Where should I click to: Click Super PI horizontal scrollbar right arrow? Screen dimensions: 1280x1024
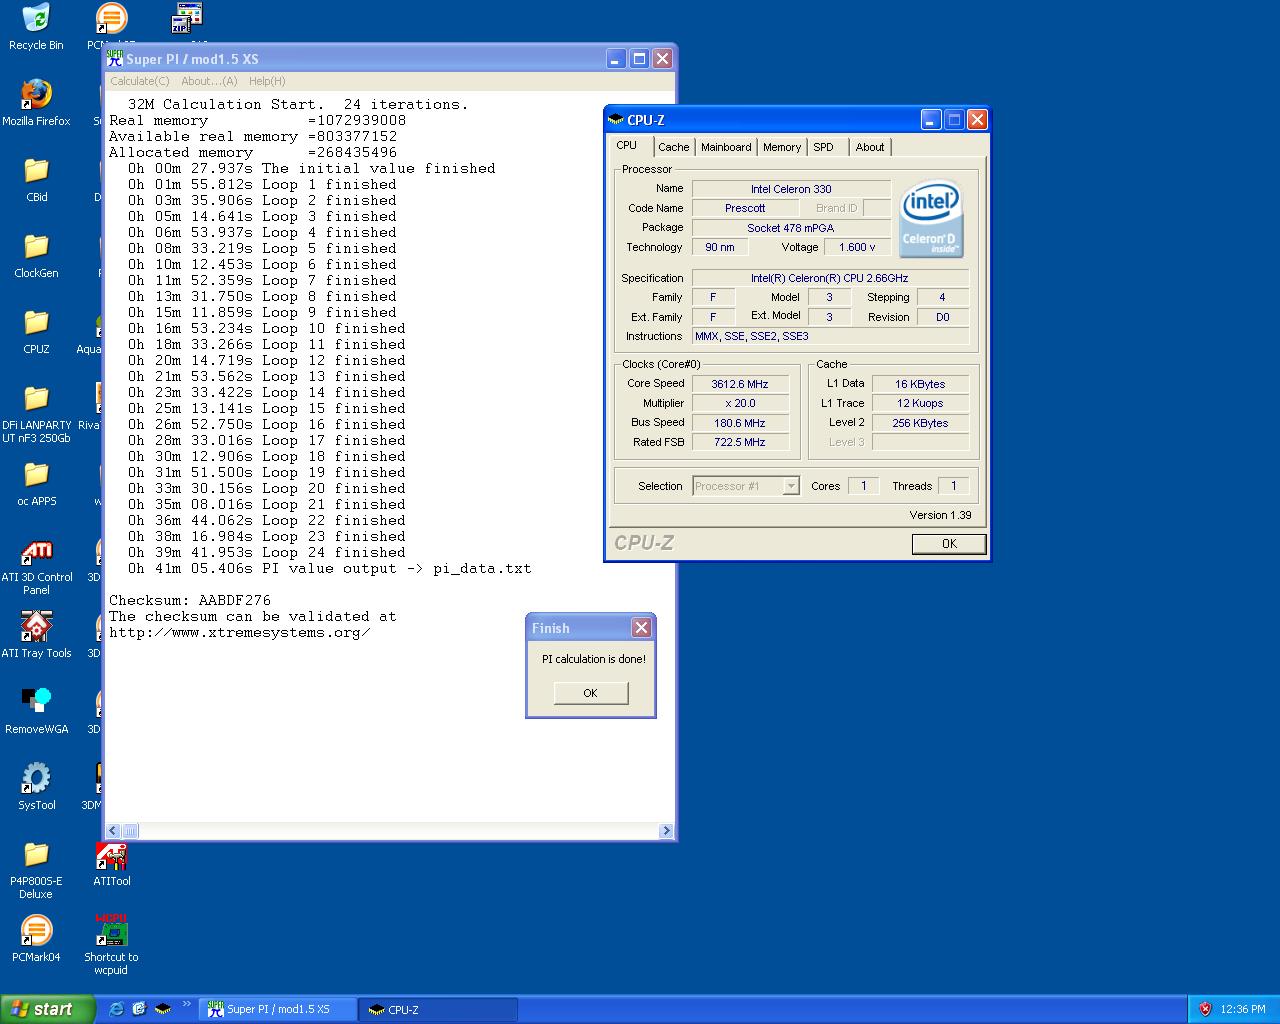click(x=667, y=831)
